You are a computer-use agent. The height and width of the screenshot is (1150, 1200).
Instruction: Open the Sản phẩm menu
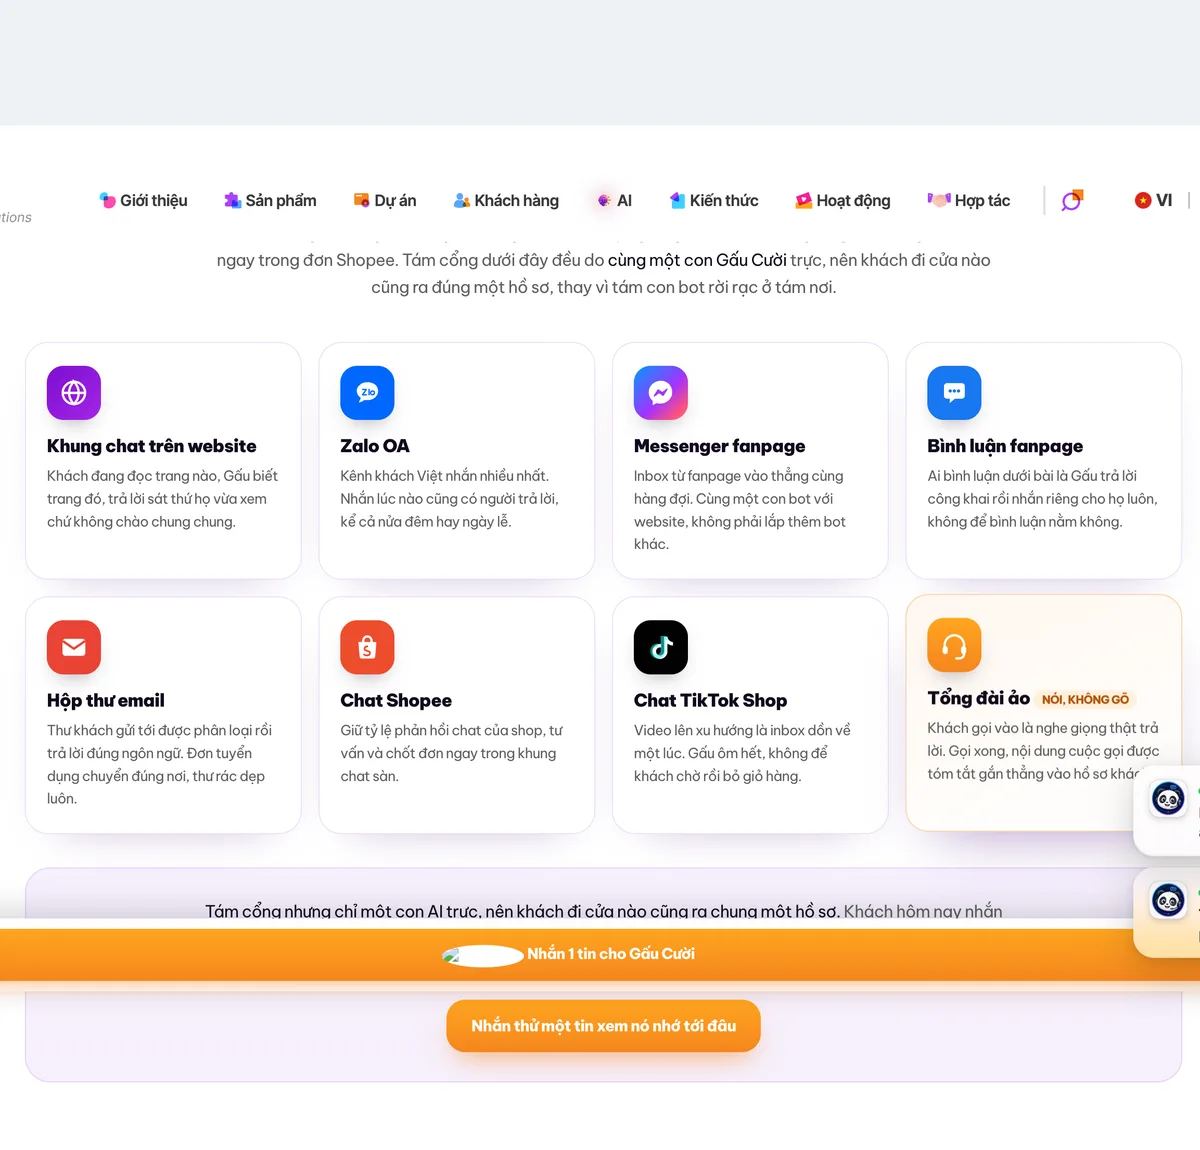(x=270, y=200)
